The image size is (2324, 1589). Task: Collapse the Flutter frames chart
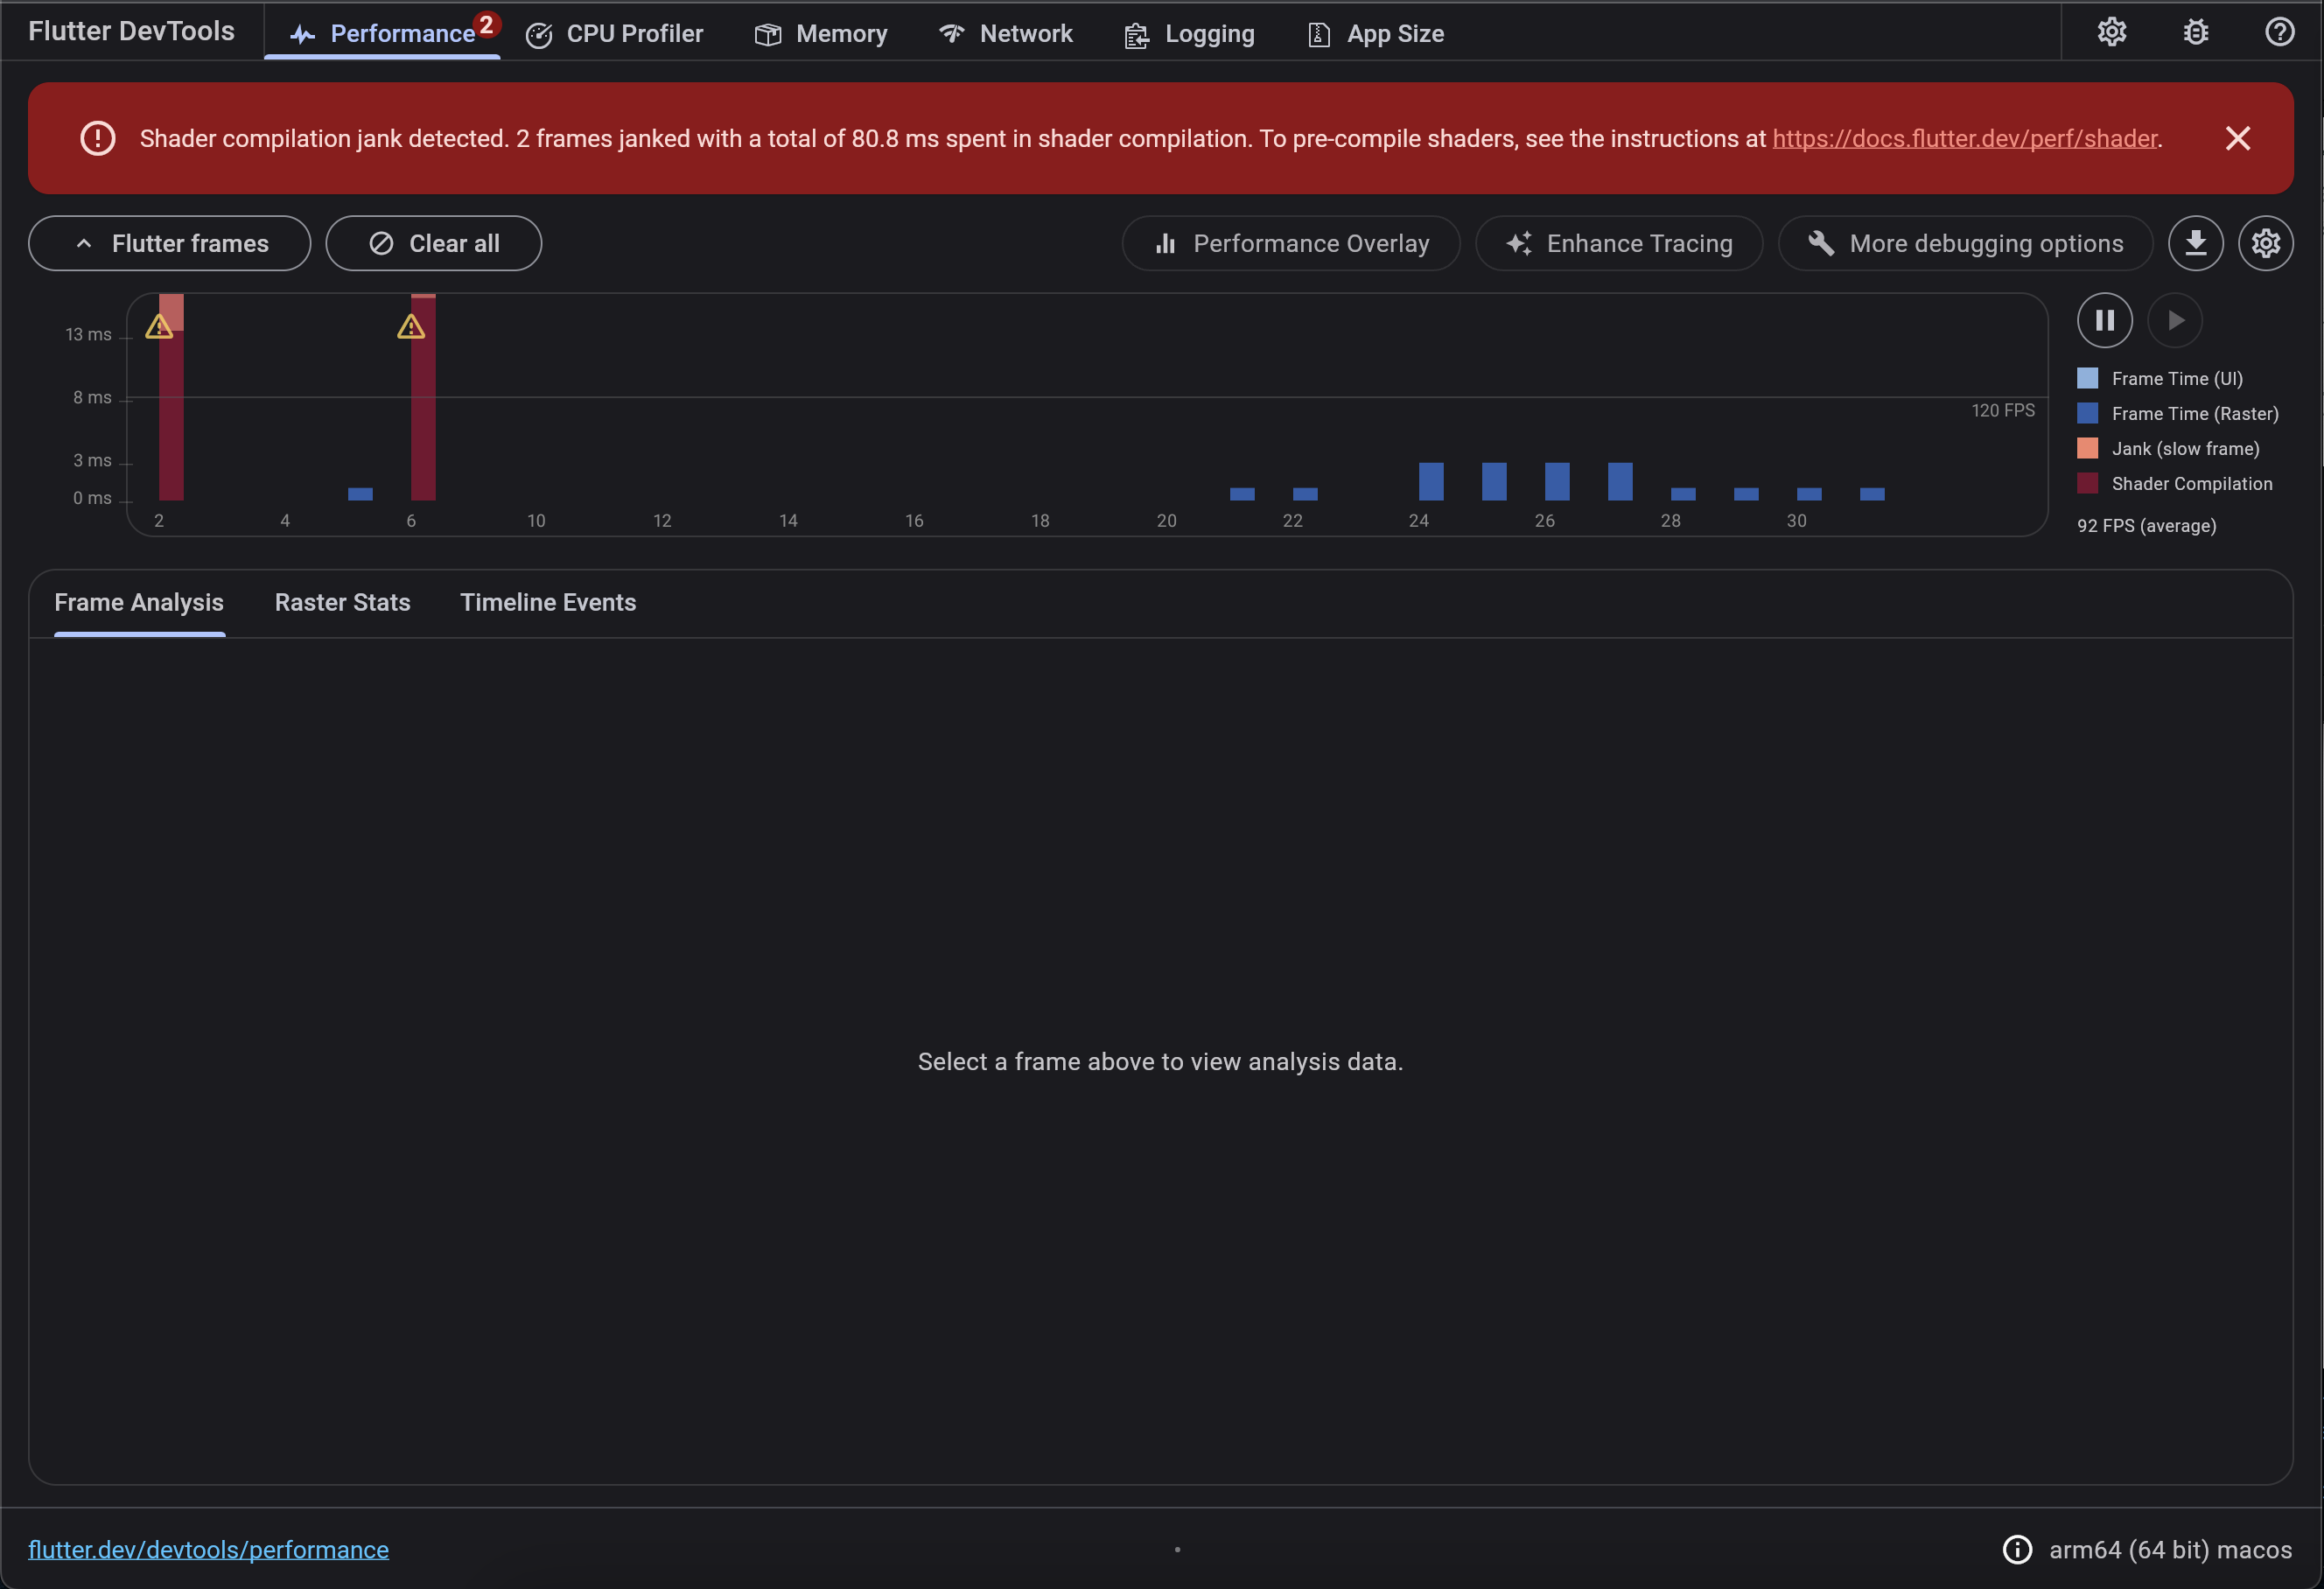click(169, 243)
